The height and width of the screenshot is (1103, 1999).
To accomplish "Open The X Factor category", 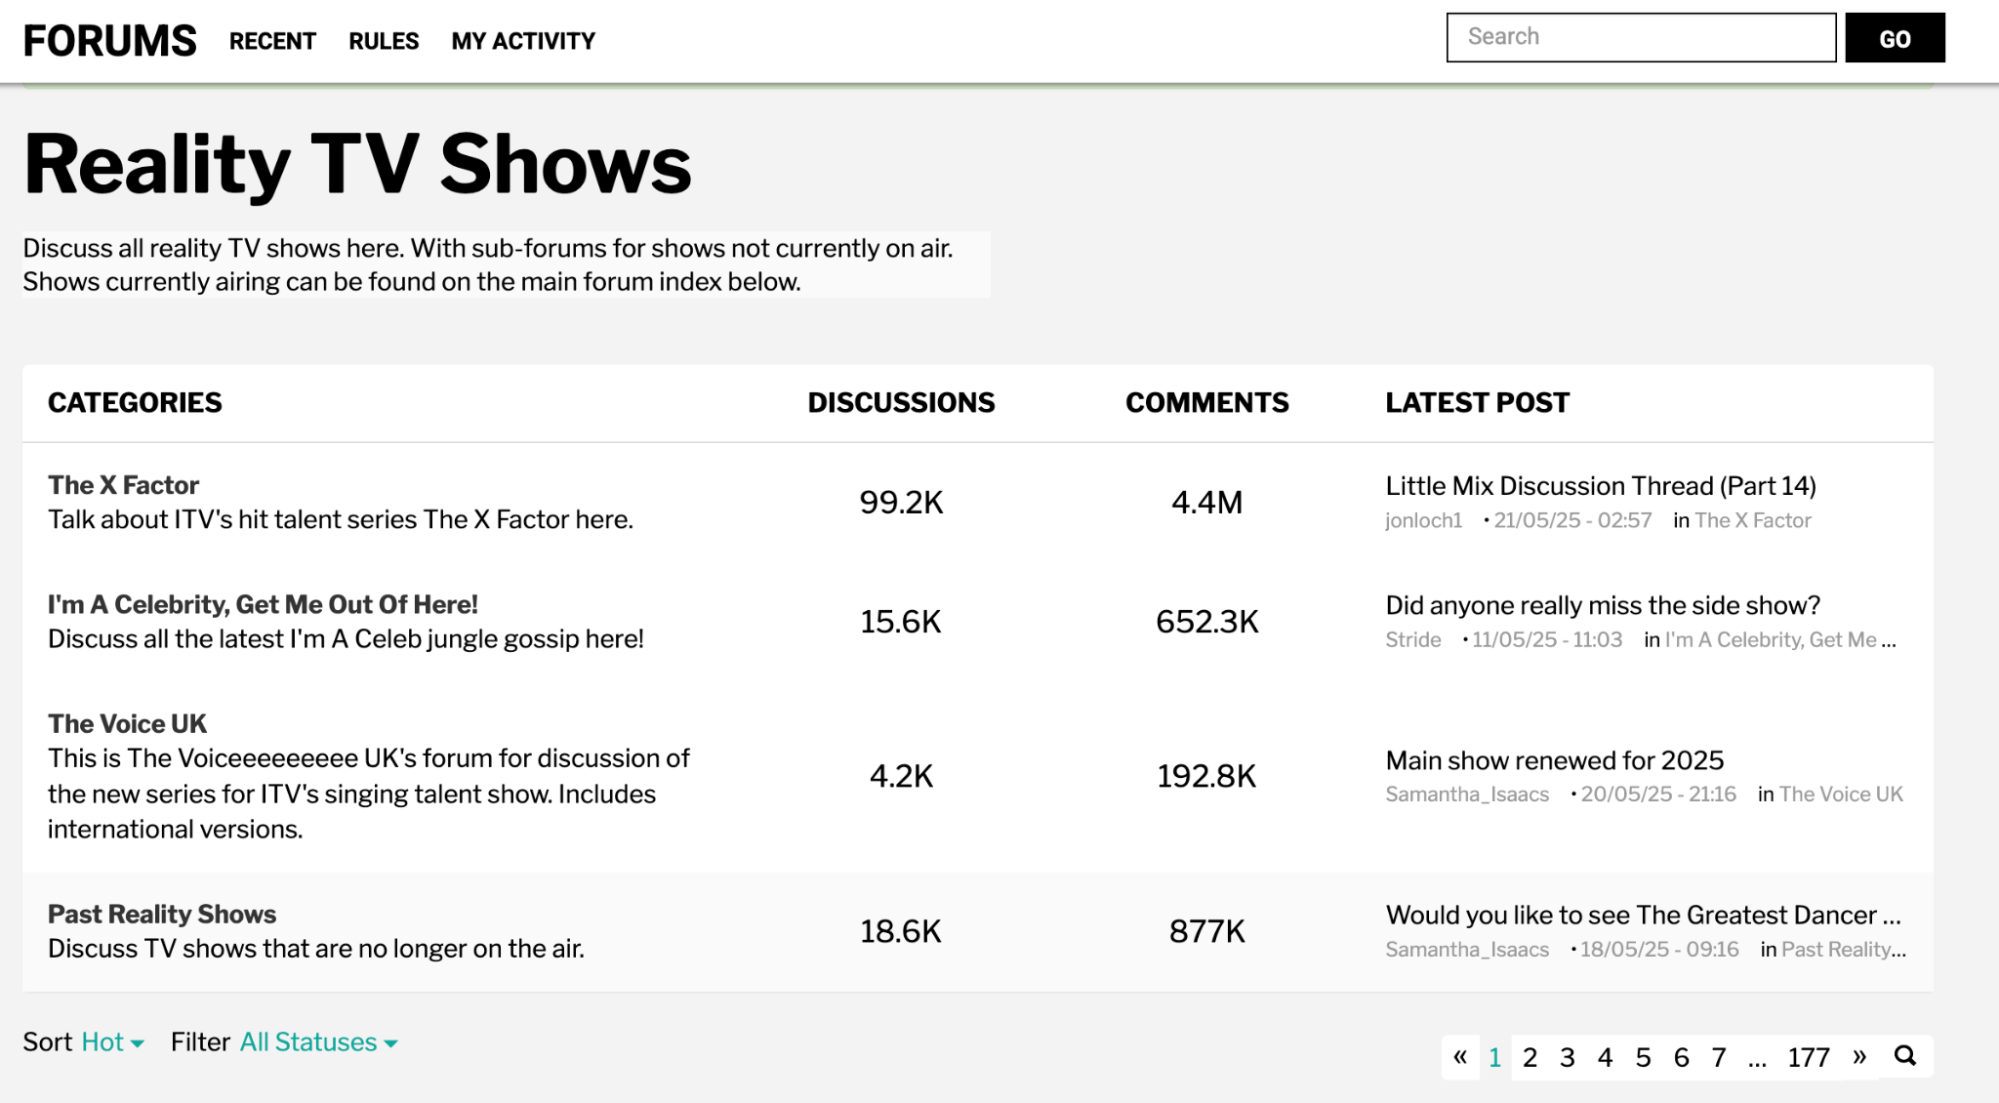I will [123, 485].
